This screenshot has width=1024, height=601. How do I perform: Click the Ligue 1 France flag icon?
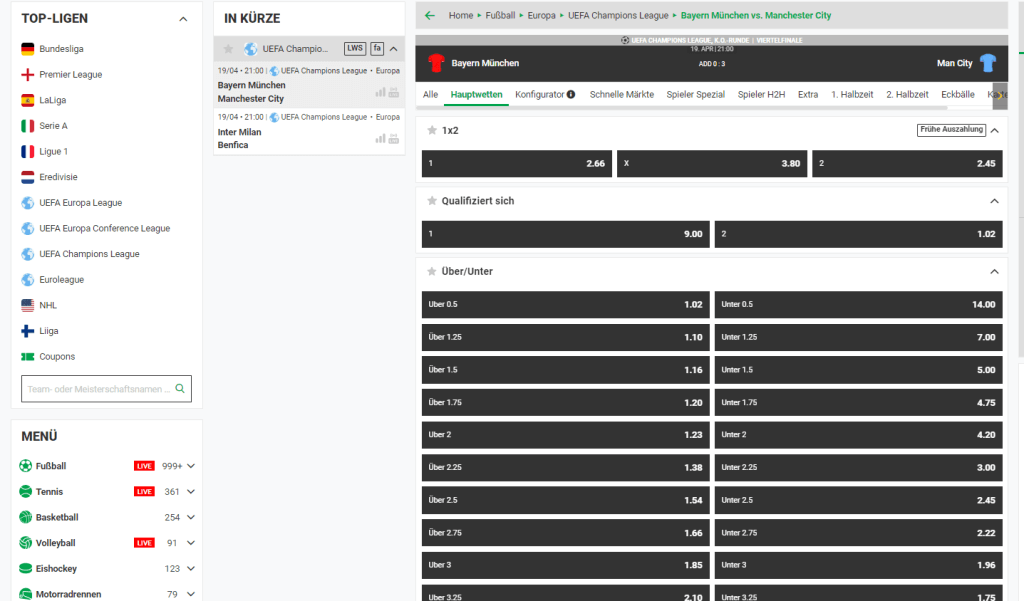point(27,152)
